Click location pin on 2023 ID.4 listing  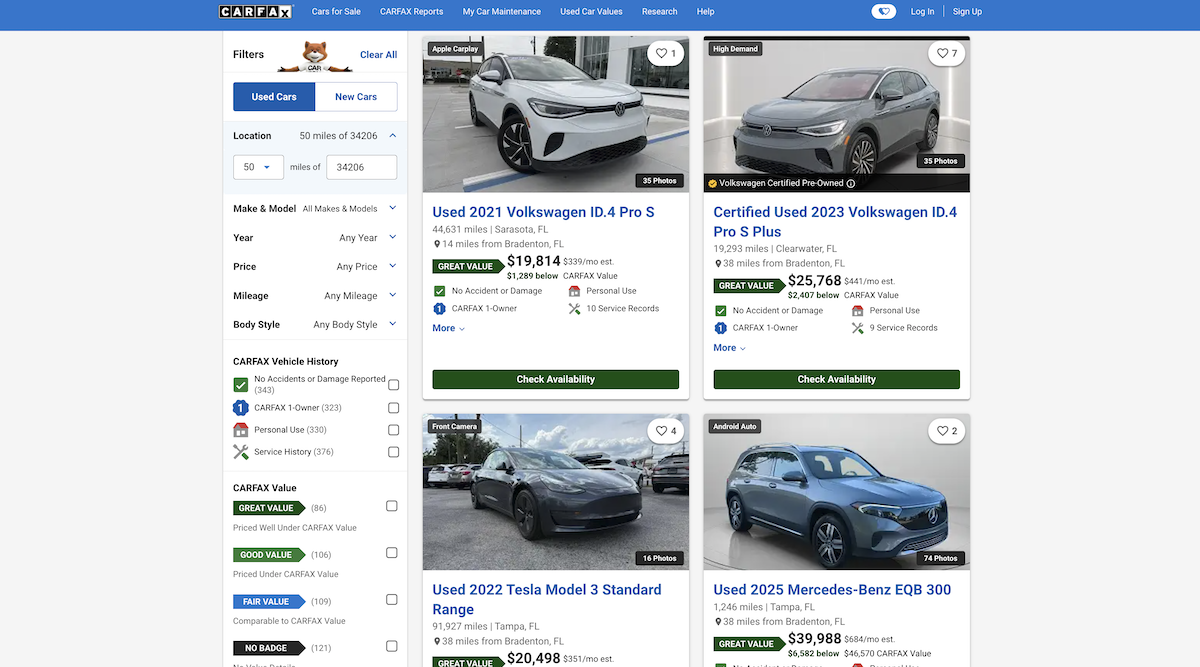[x=718, y=264]
